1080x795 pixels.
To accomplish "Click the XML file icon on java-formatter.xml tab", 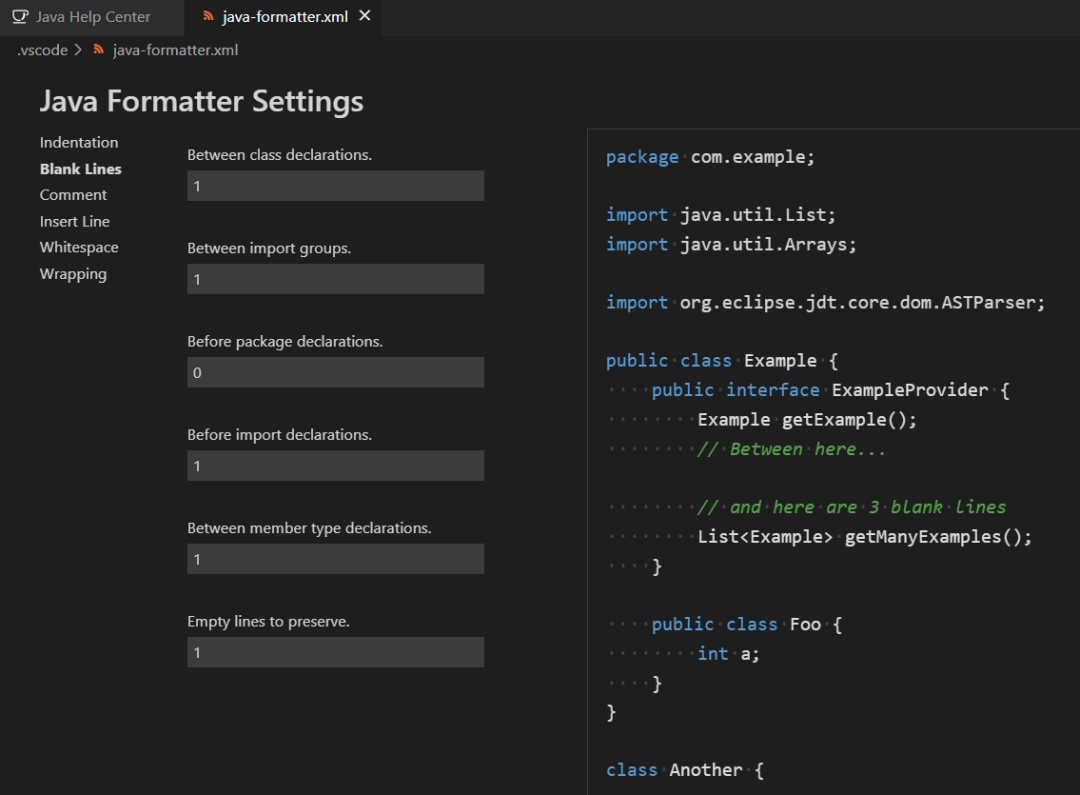I will (209, 16).
